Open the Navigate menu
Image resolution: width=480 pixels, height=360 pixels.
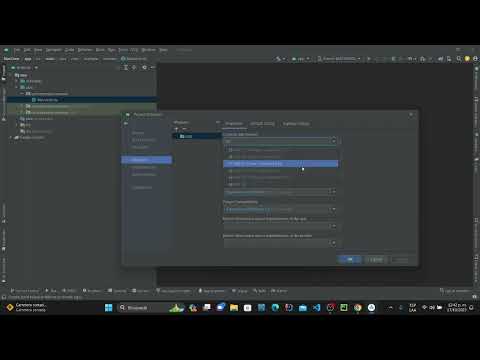click(x=54, y=50)
